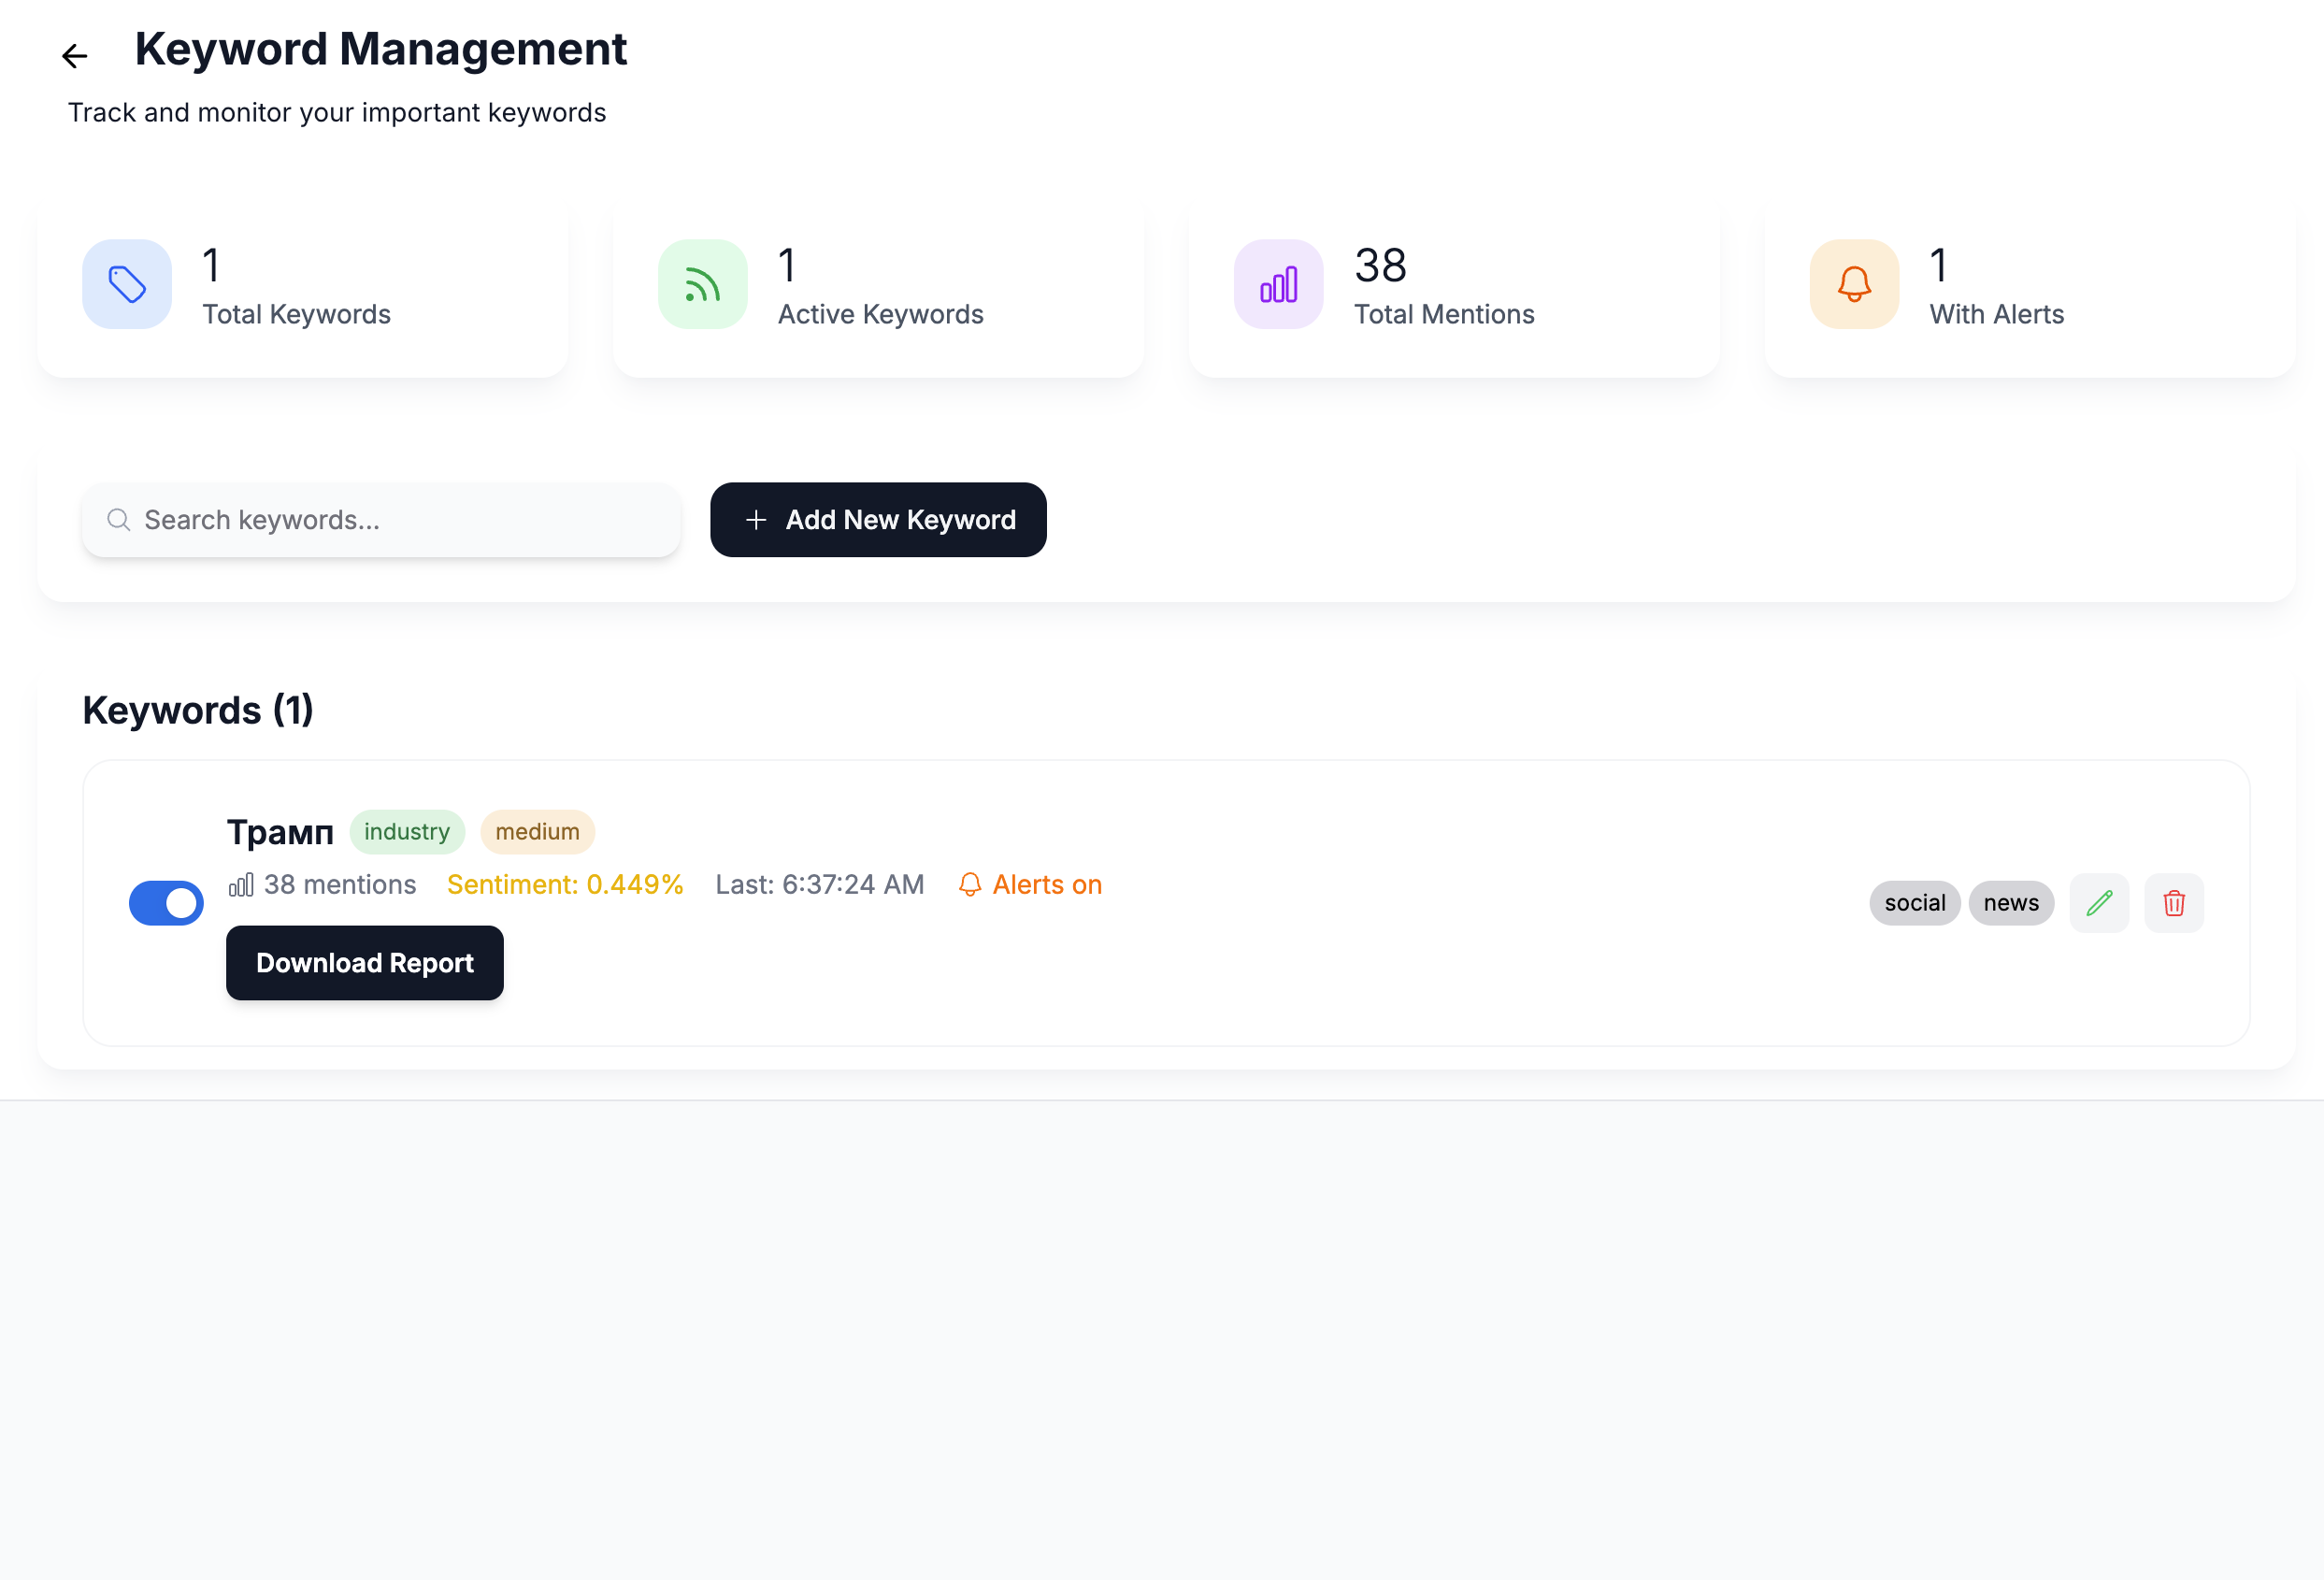Click the Alerts on label
The image size is (2324, 1580).
pyautogui.click(x=1047, y=885)
